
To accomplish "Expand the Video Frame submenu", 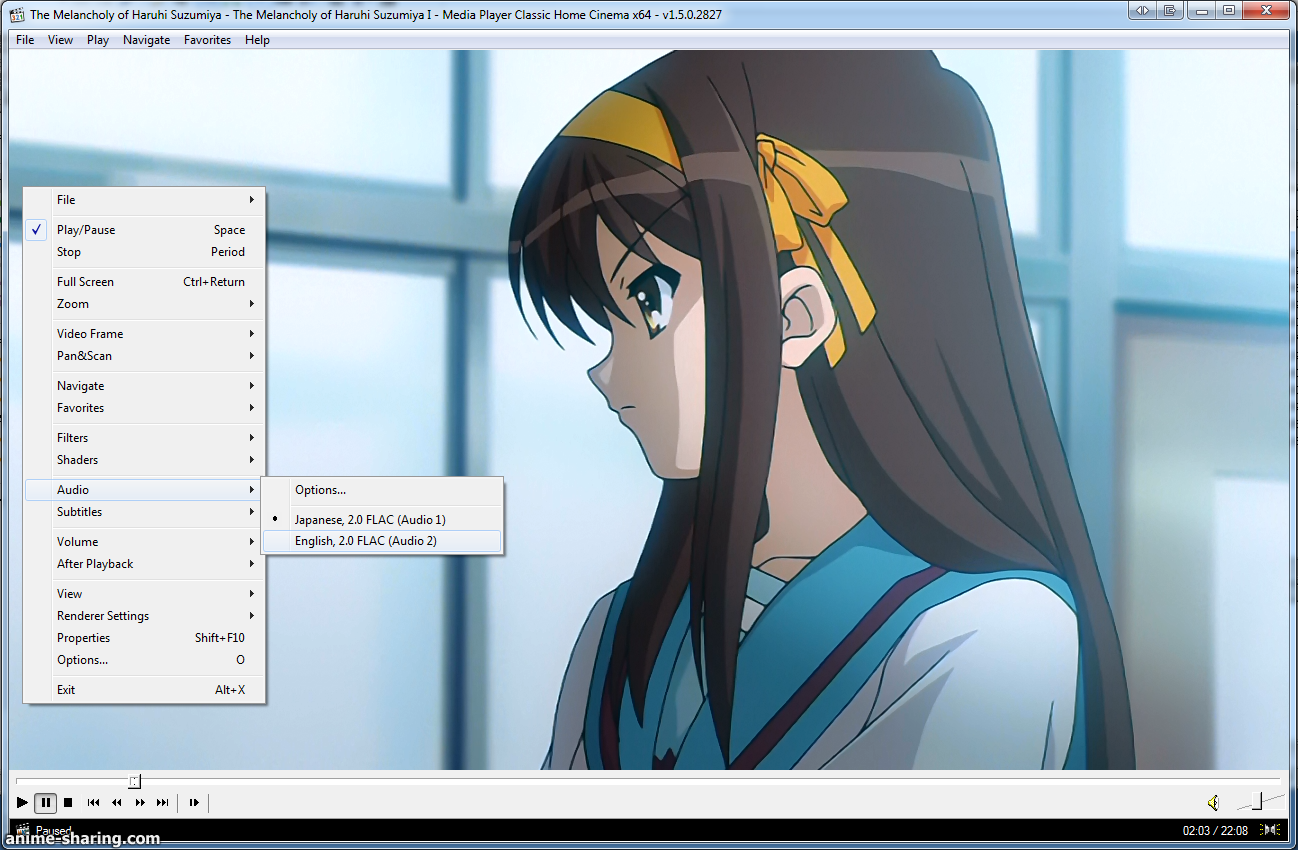I will 144,334.
